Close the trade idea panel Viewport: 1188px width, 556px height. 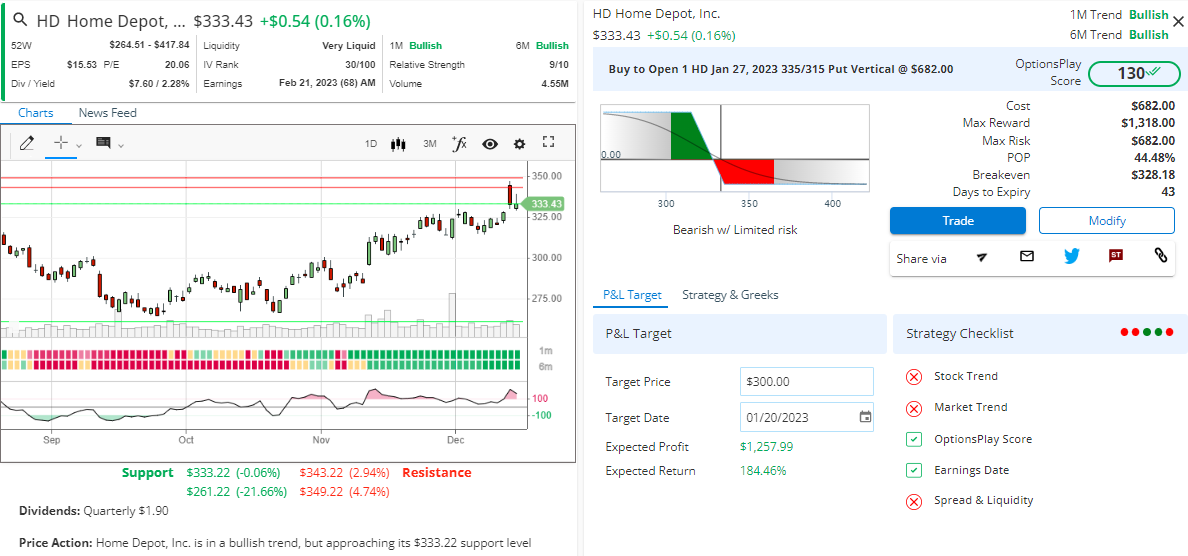[1177, 22]
